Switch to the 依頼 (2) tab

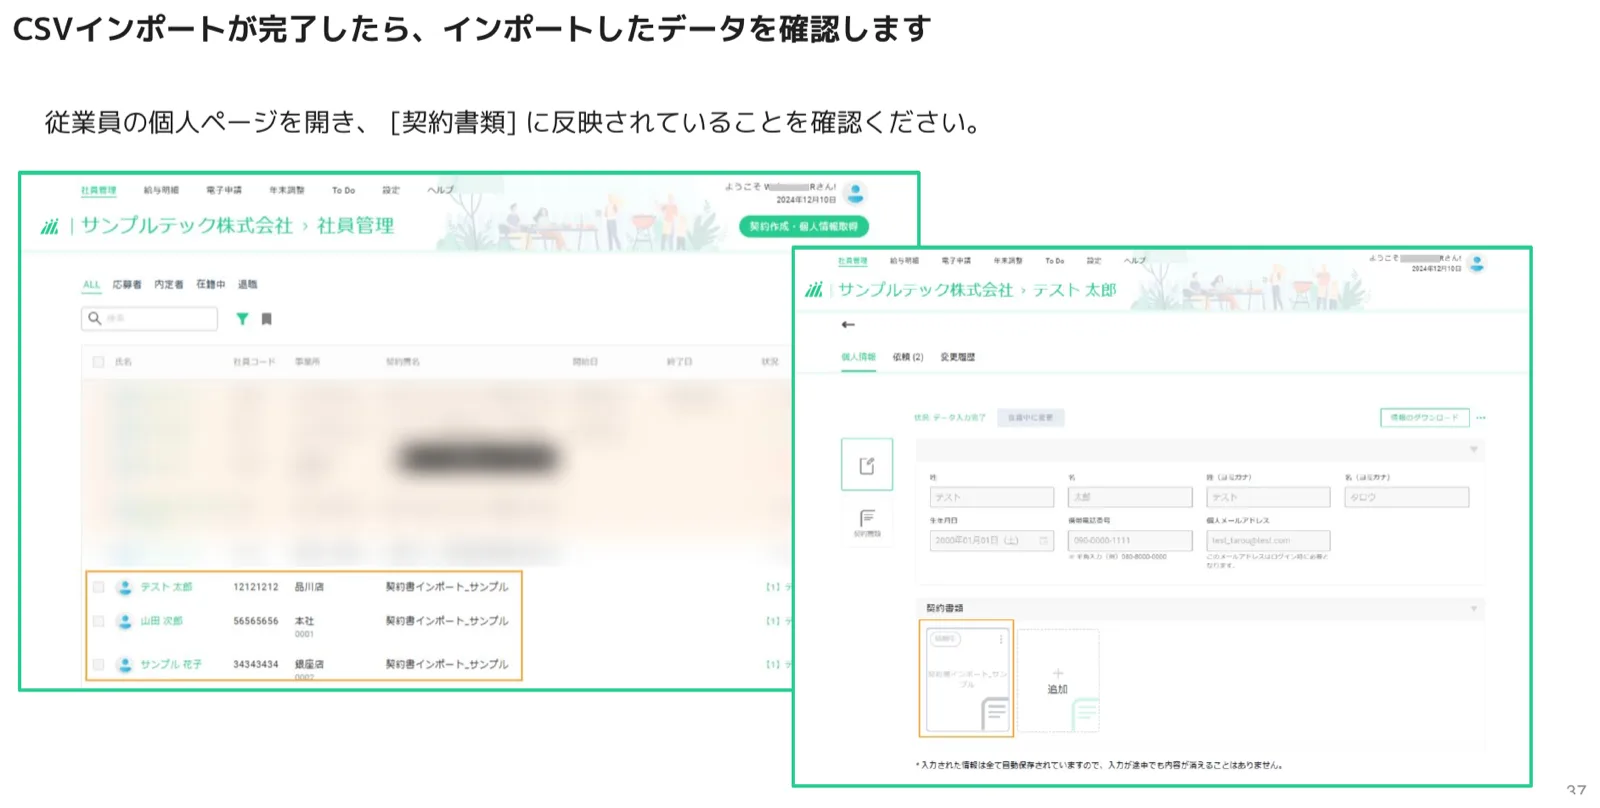click(x=908, y=357)
